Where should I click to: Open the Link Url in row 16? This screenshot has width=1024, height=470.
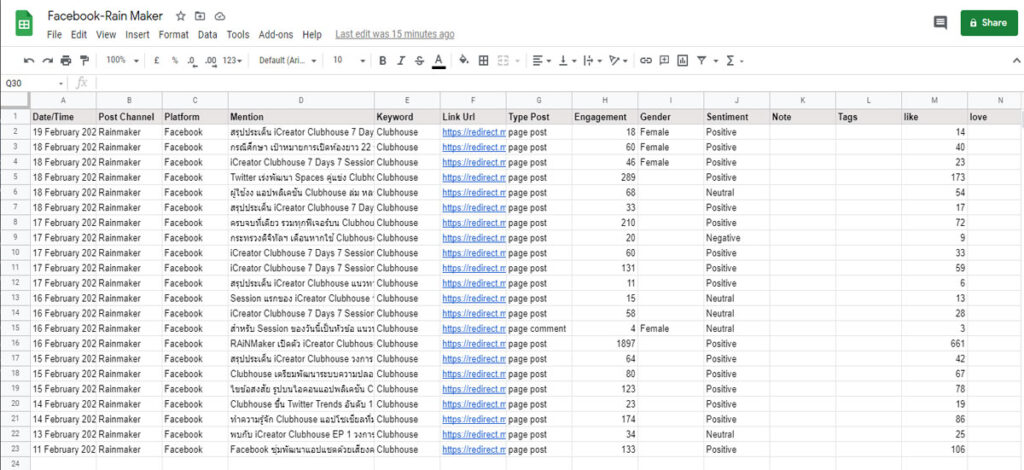(473, 343)
